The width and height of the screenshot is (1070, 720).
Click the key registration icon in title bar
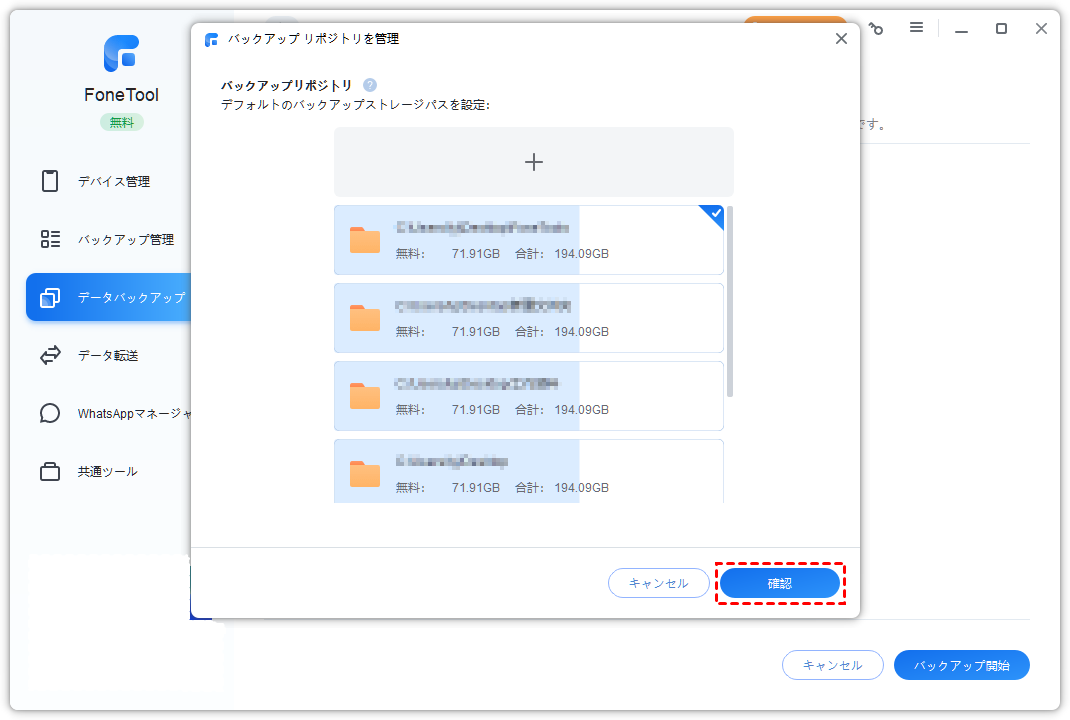(x=876, y=28)
